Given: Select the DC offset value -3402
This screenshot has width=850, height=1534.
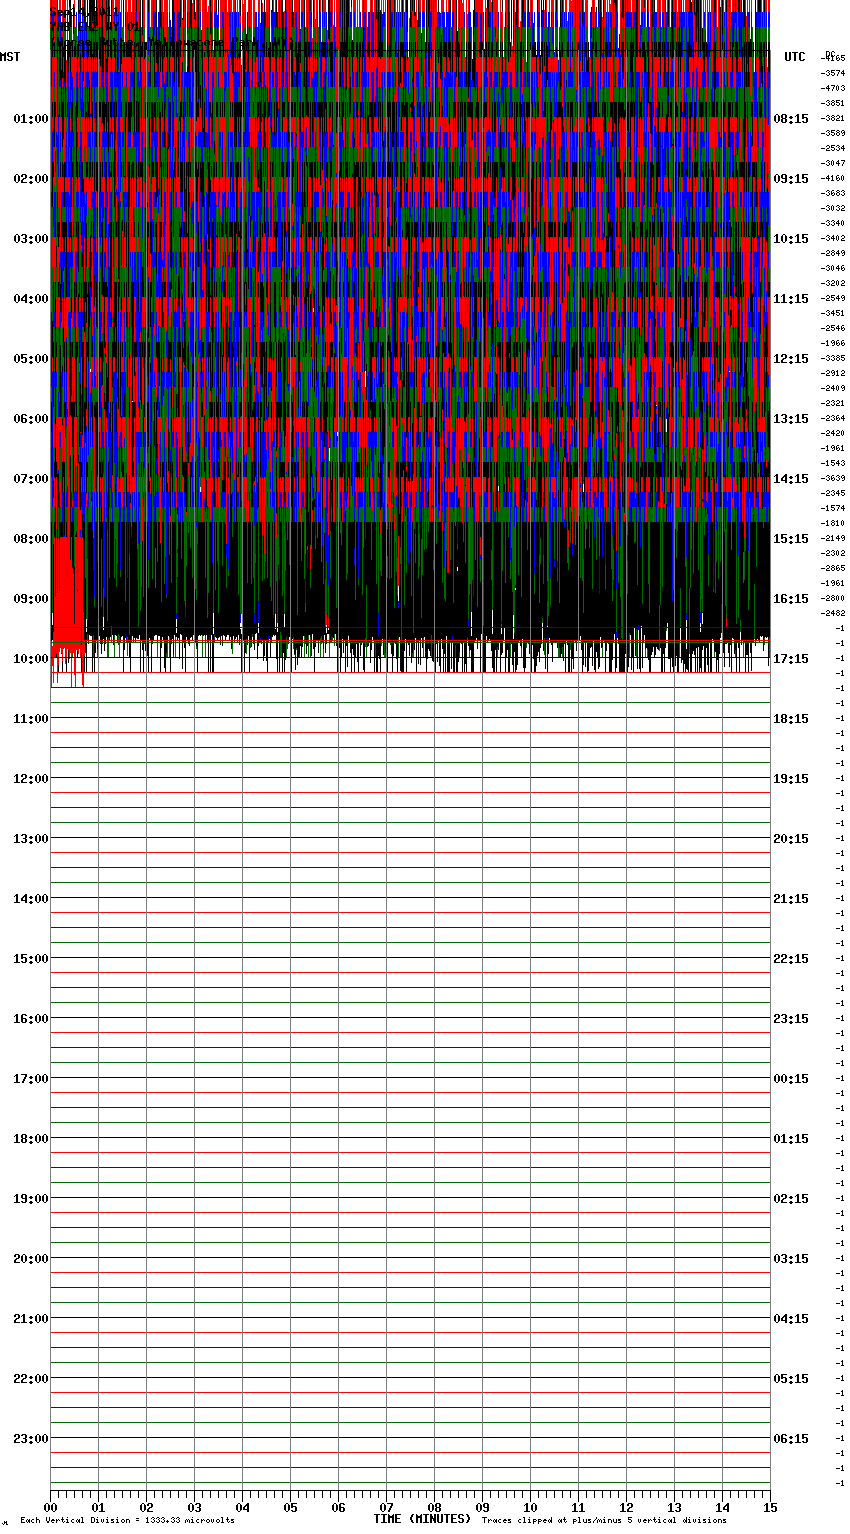Looking at the screenshot, I should tap(833, 238).
